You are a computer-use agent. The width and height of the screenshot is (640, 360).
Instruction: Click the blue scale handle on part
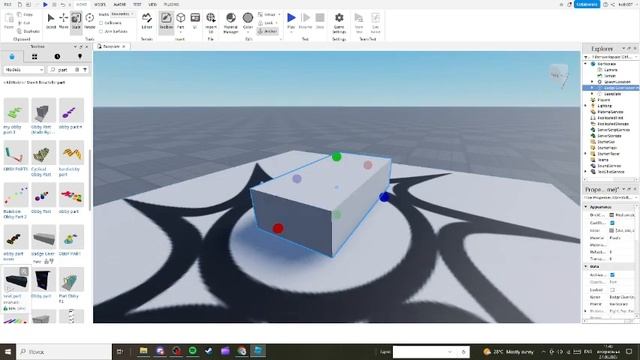coord(384,197)
